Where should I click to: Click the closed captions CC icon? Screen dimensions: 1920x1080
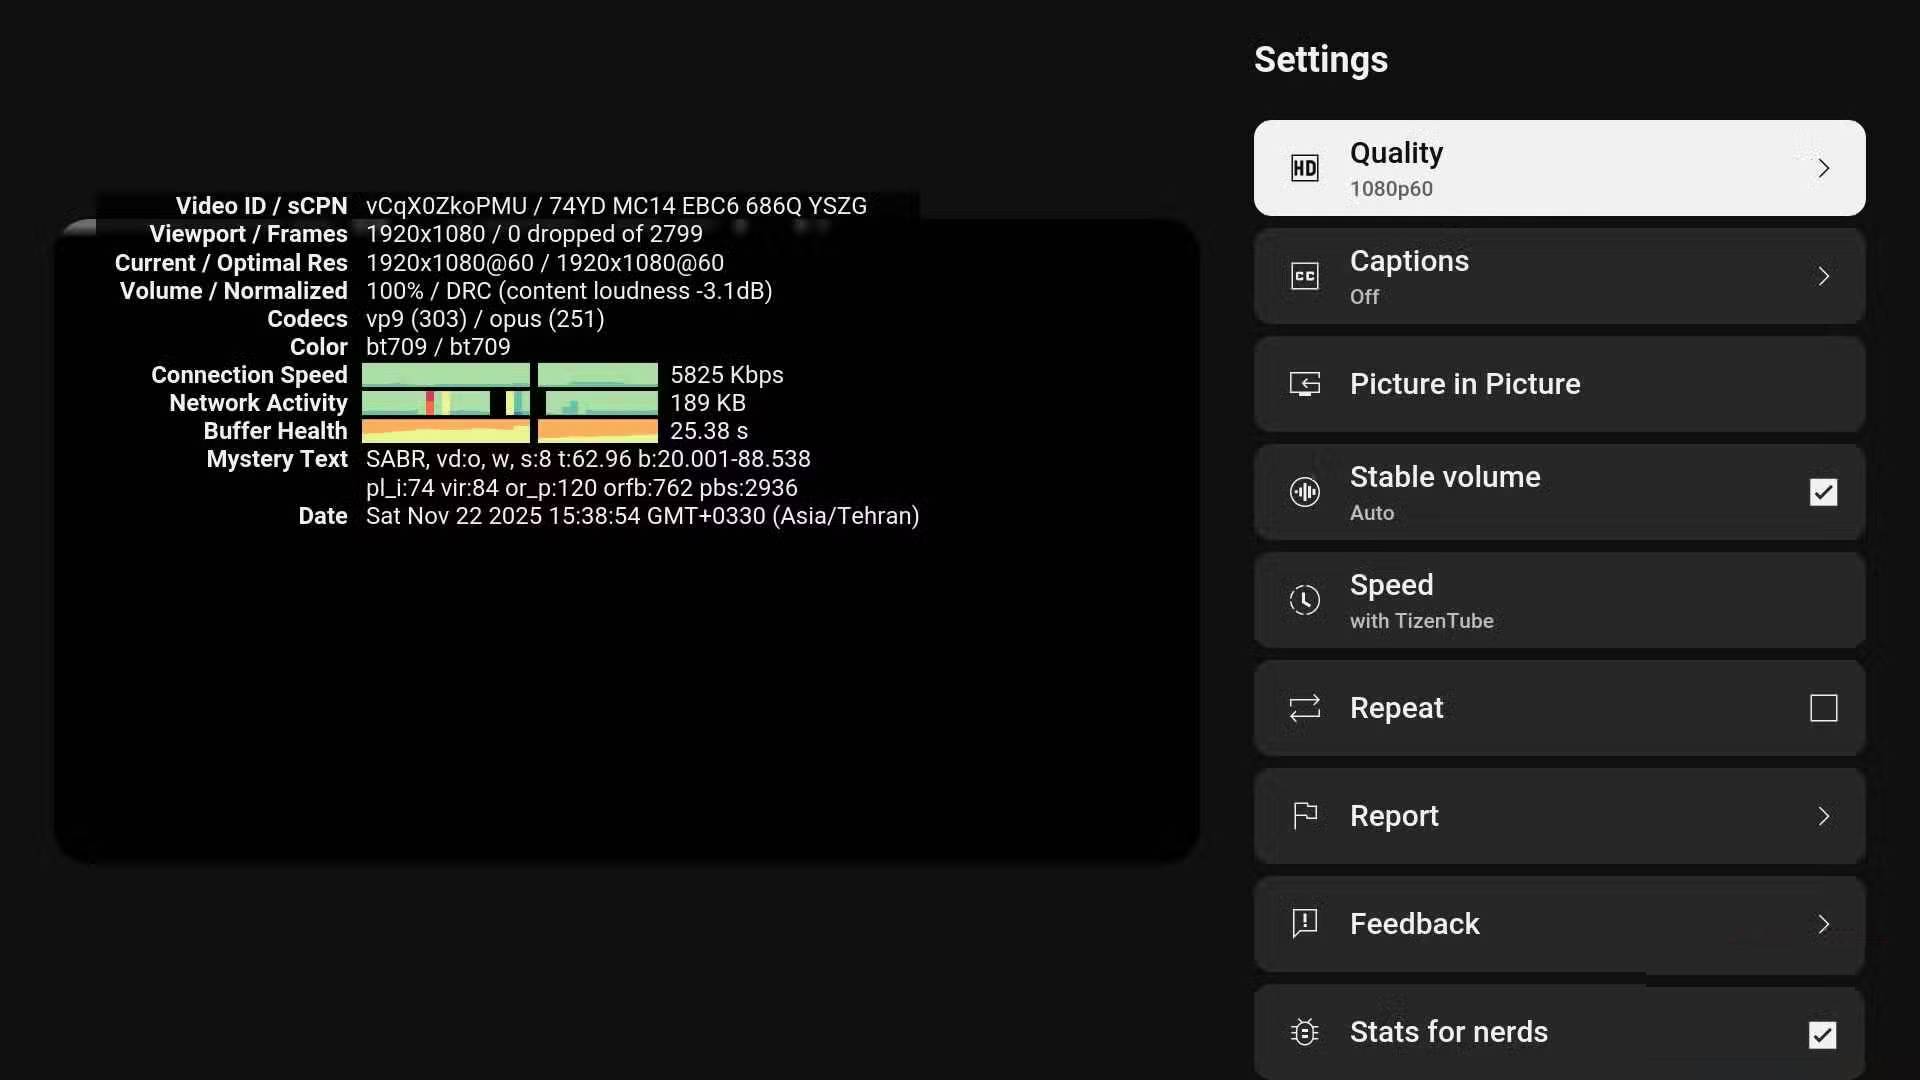click(1304, 275)
